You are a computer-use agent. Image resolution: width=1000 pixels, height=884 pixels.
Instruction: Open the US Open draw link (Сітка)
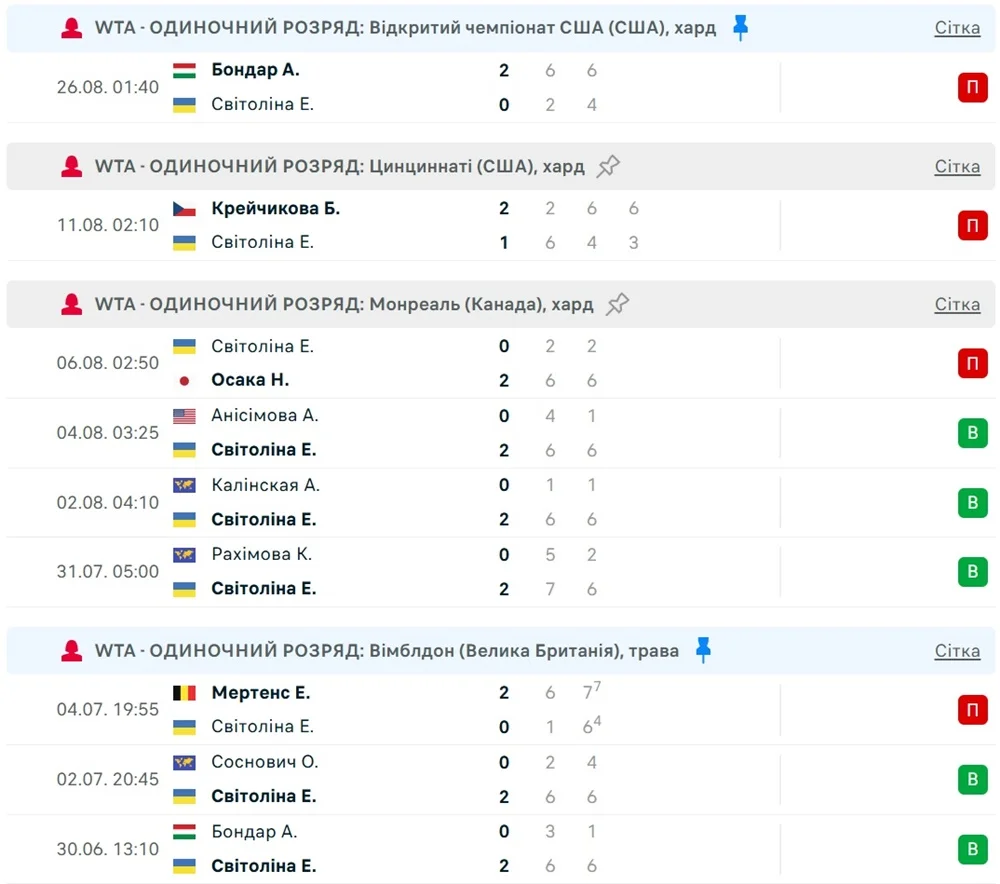957,28
